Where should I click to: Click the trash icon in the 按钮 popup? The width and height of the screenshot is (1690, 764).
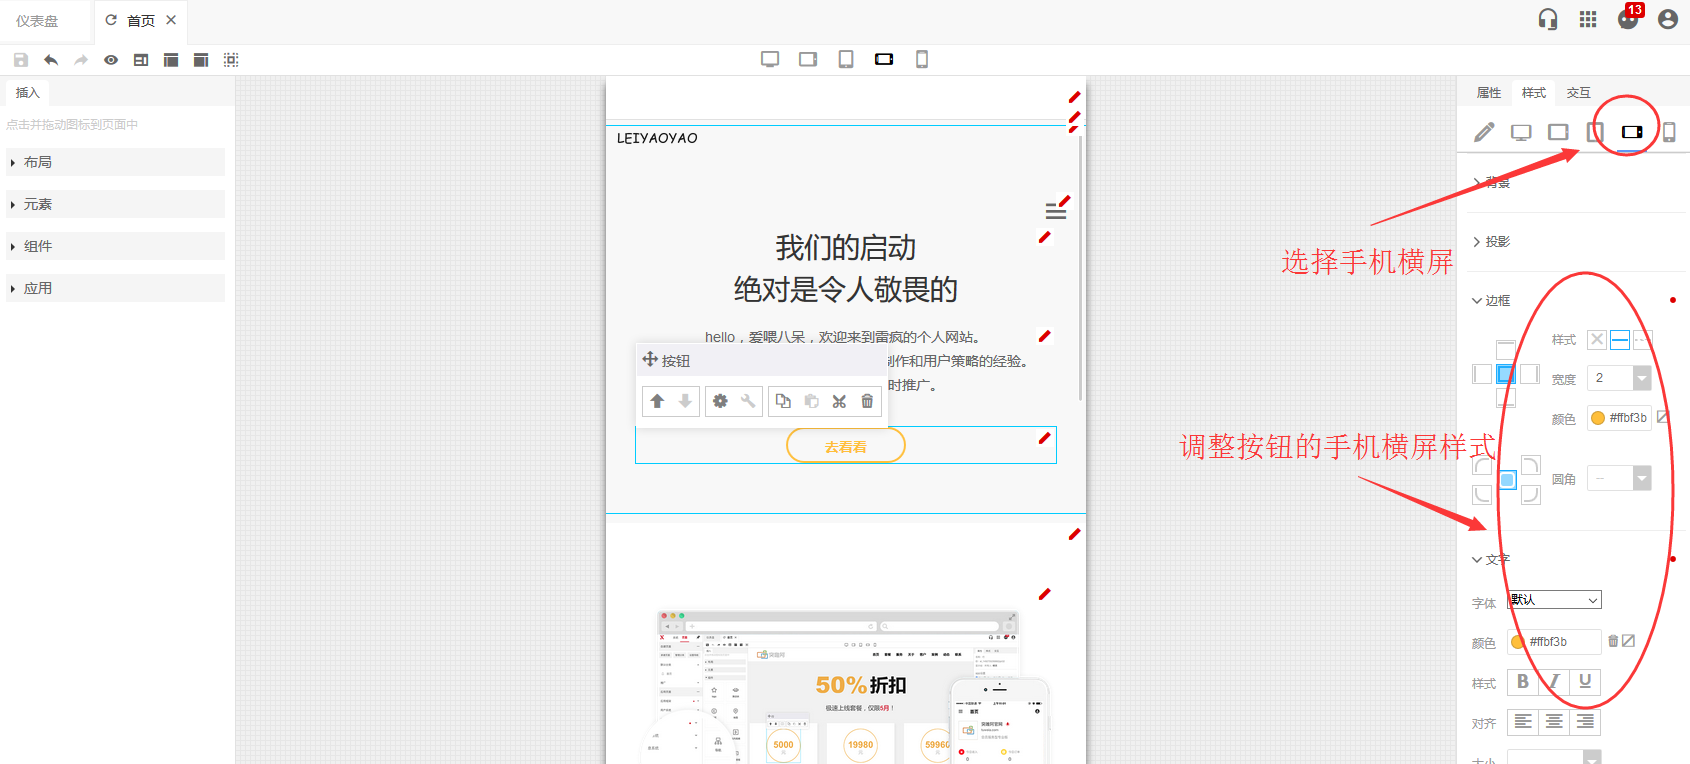867,401
